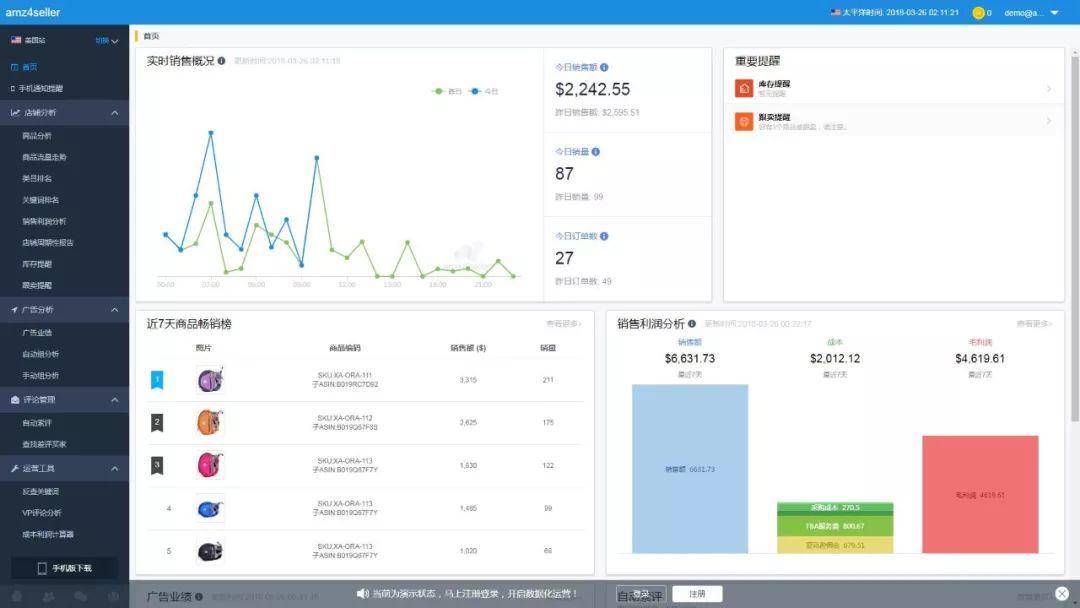This screenshot has height=608, width=1080.
Task: Click the 手机版下载 download button
Action: [x=64, y=568]
